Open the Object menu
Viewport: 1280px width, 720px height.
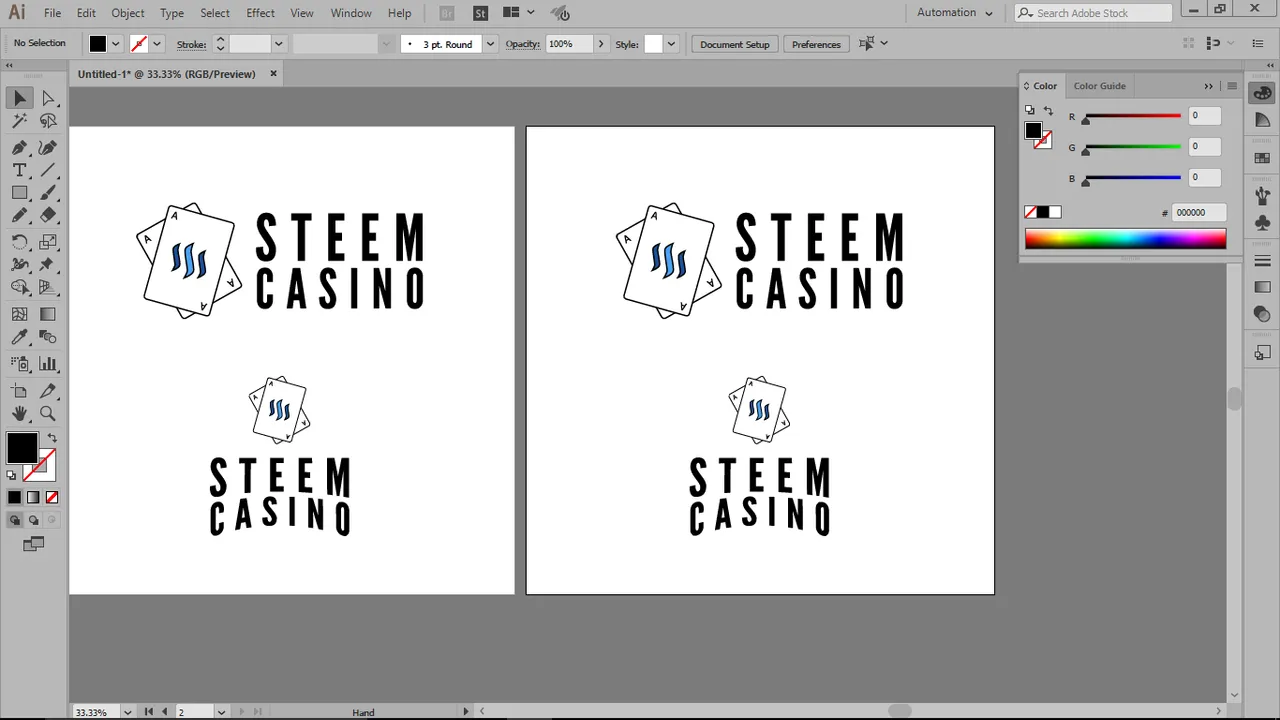128,13
